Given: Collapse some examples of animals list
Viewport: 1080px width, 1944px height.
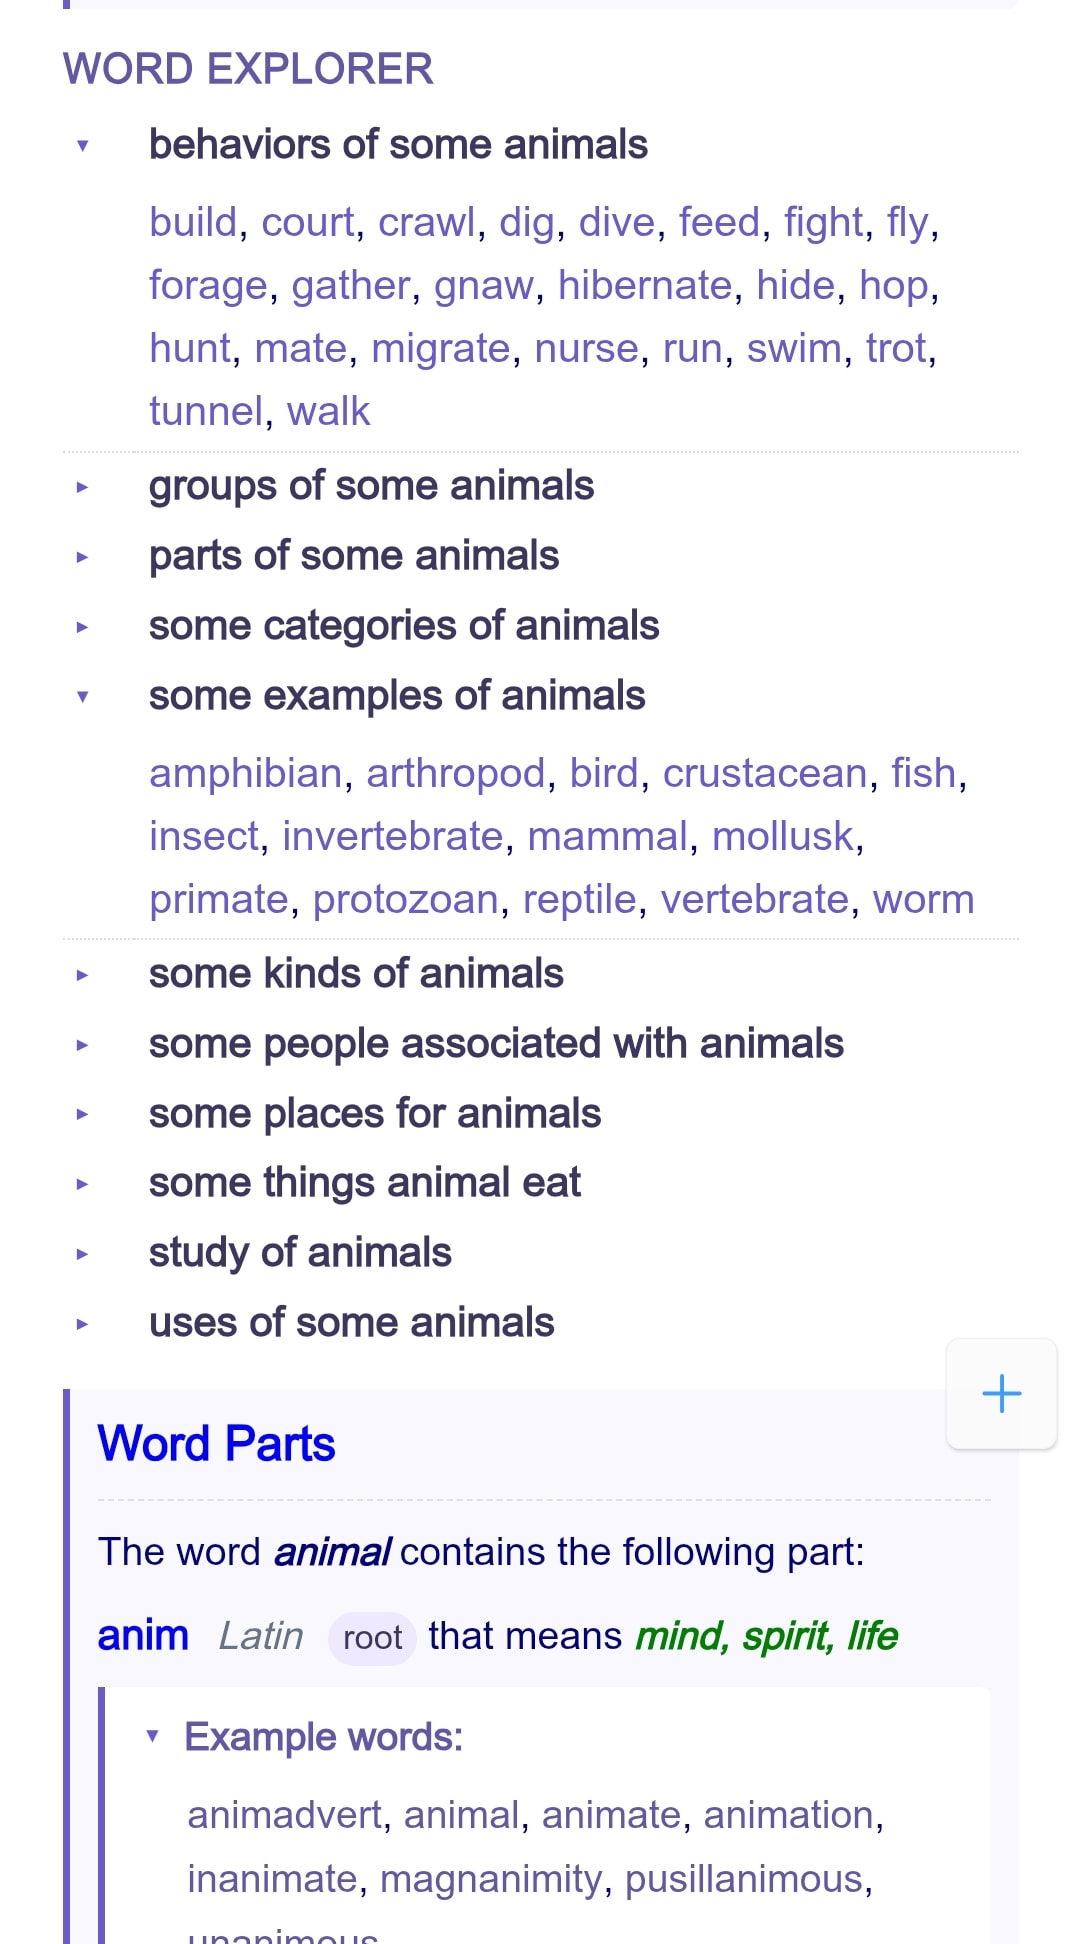Looking at the screenshot, I should coord(83,697).
